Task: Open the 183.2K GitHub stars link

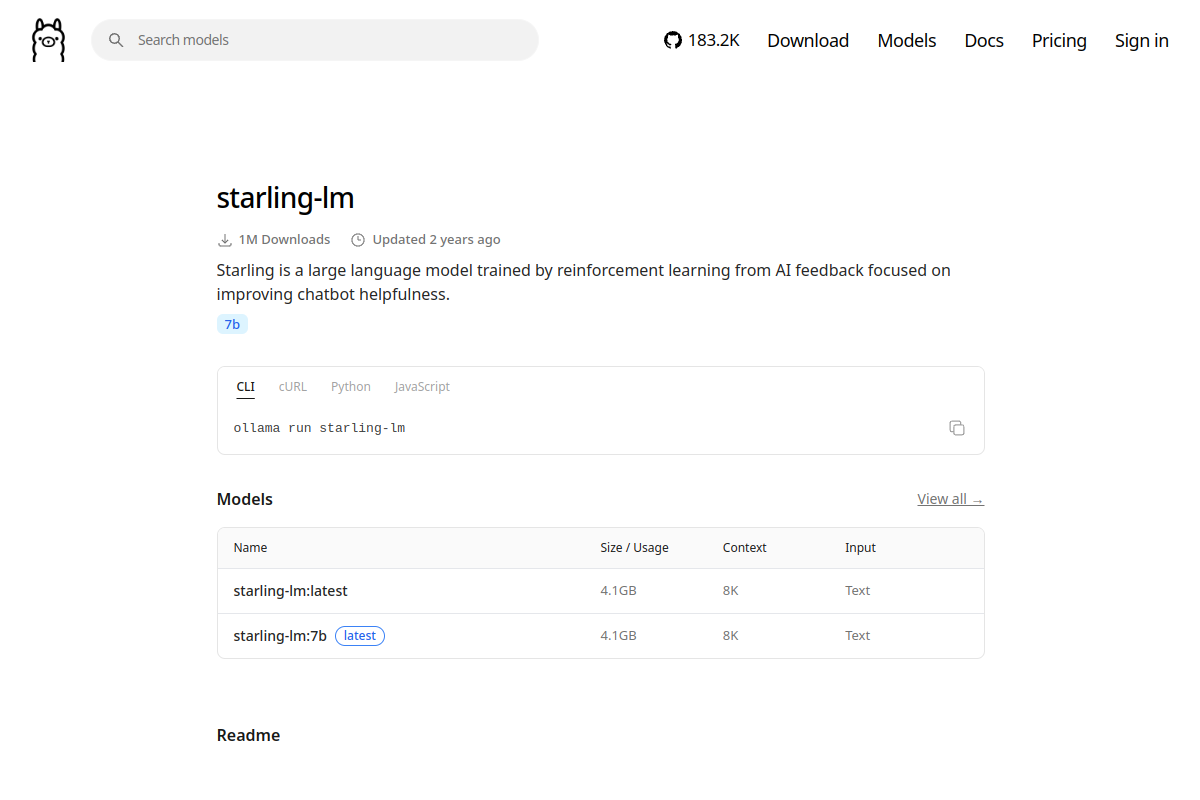Action: 702,40
